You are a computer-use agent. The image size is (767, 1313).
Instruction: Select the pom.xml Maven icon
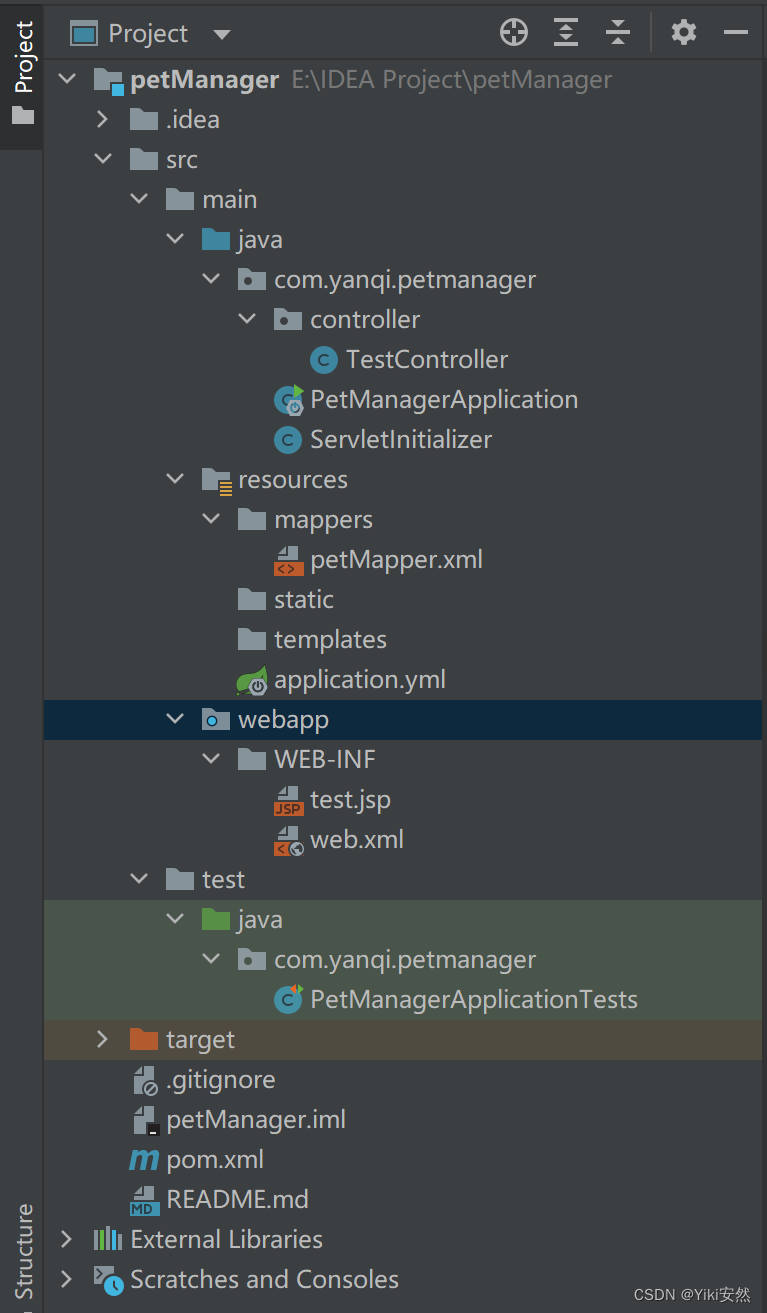tap(144, 1160)
